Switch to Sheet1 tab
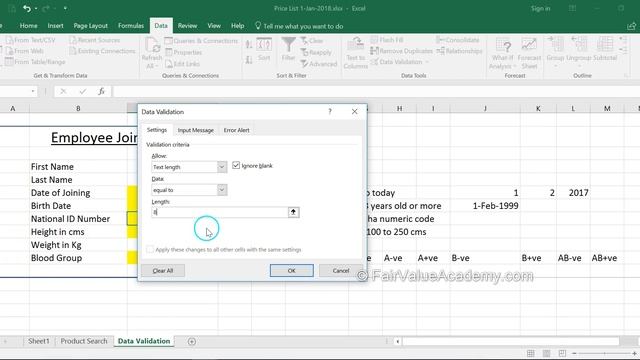The width and height of the screenshot is (640, 360). point(38,341)
